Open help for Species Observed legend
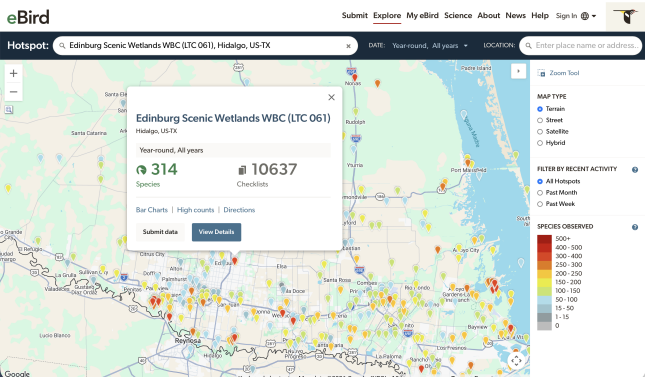 point(635,227)
